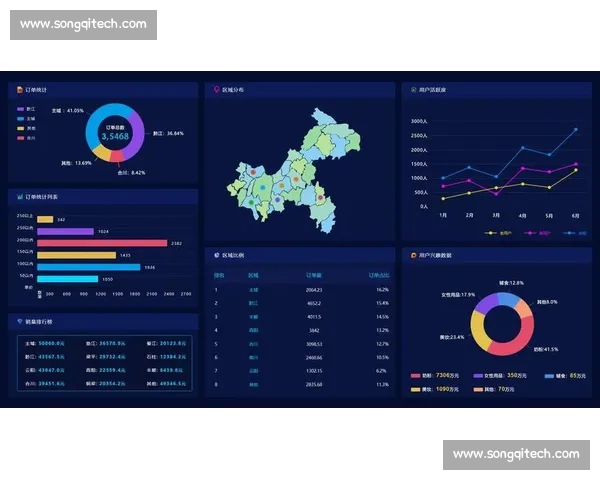Click the location pin icon beside 区域分布

216,90
